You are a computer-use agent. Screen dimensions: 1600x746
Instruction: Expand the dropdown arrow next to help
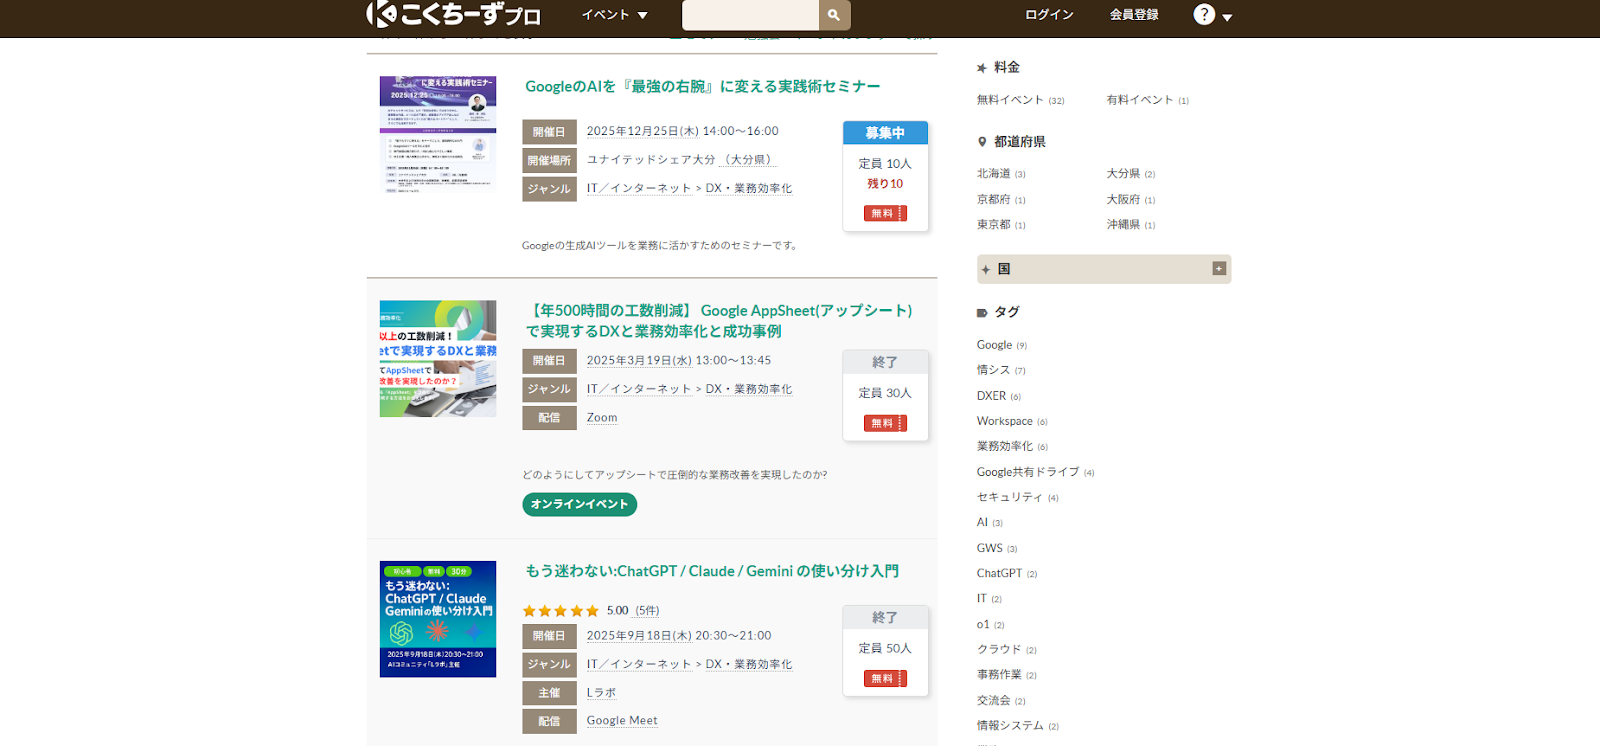pyautogui.click(x=1227, y=17)
